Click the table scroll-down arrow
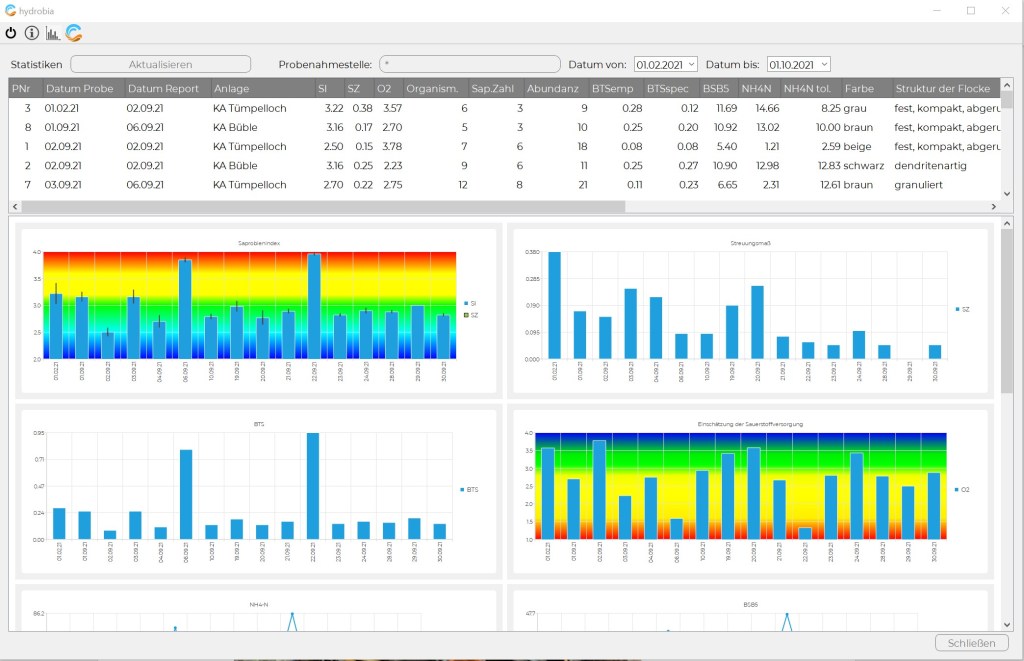The width and height of the screenshot is (1024, 661). click(x=1007, y=193)
